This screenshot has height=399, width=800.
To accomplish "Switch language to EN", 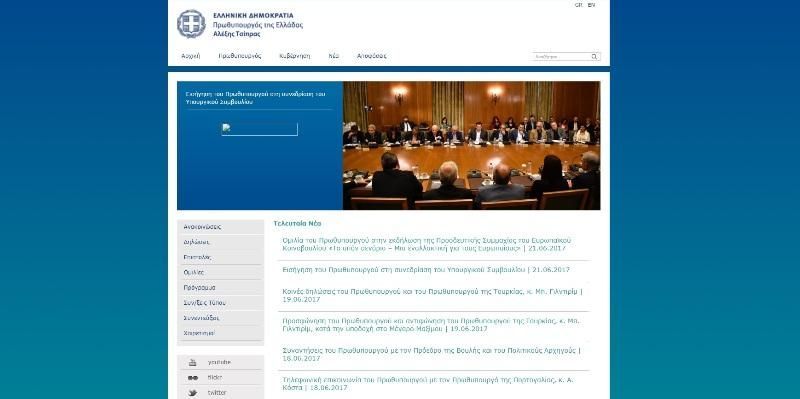I will 591,5.
